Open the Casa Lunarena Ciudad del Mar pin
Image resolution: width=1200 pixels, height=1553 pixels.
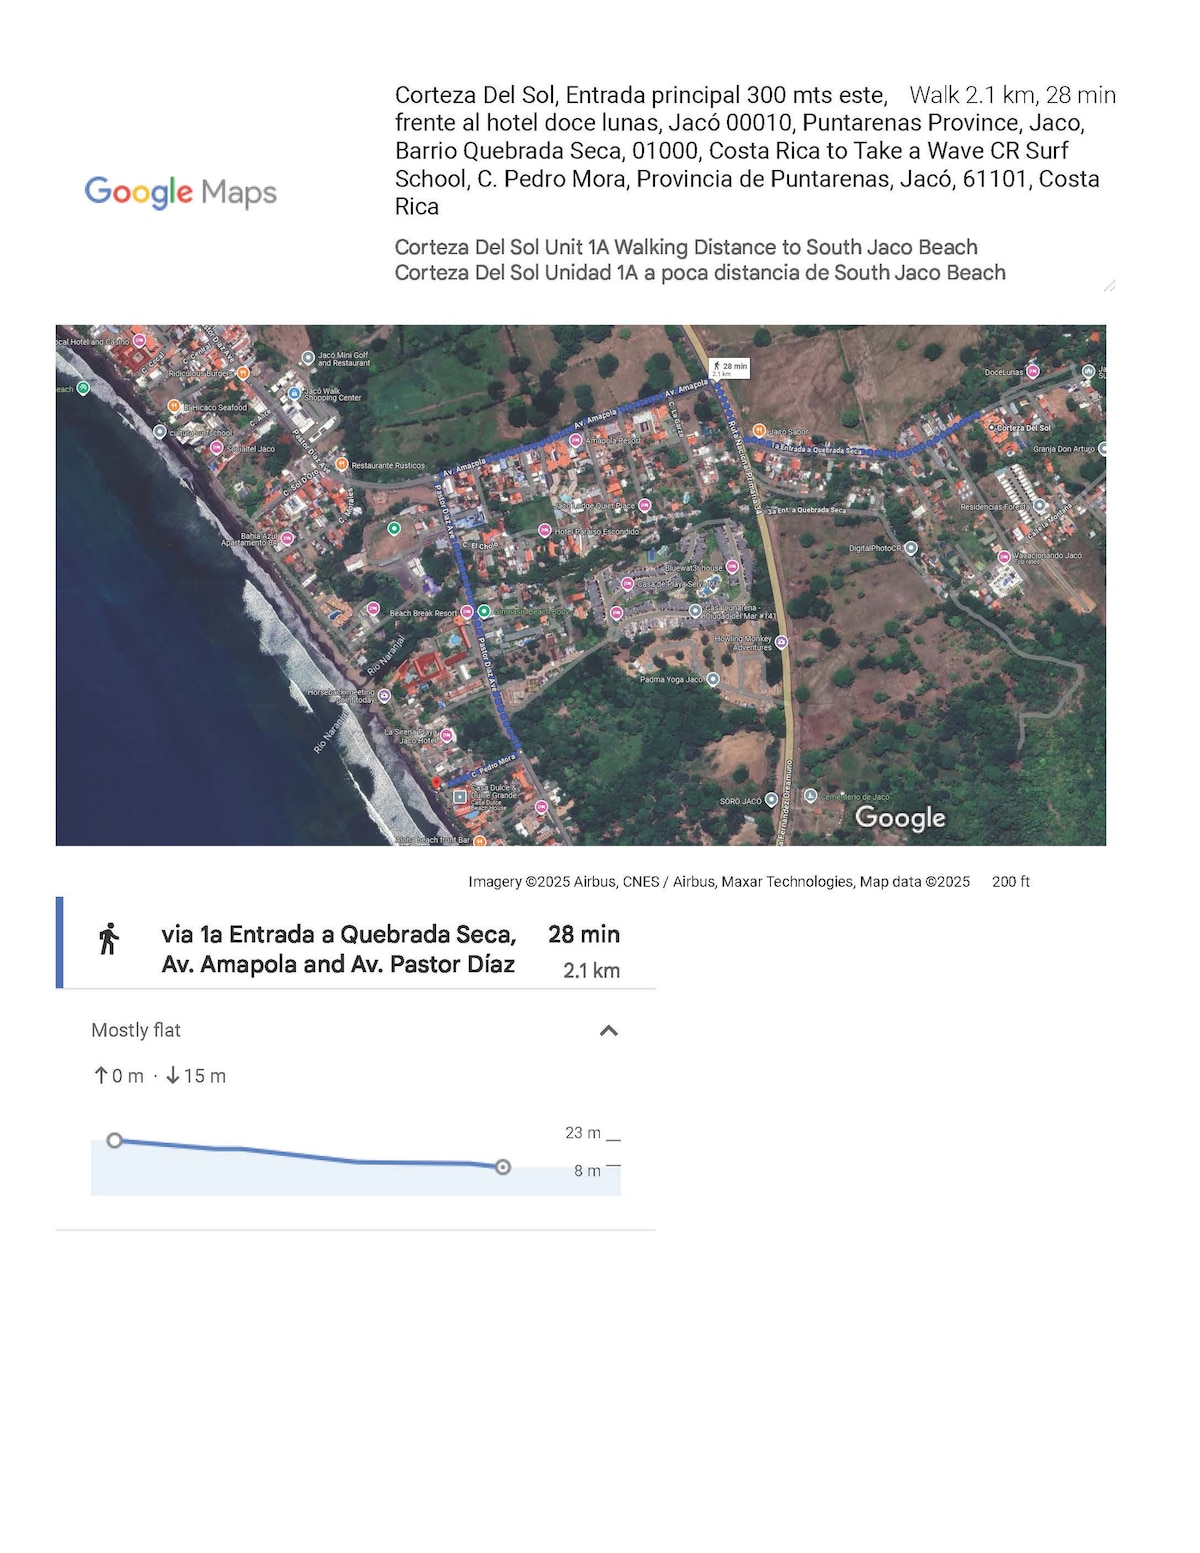696,610
